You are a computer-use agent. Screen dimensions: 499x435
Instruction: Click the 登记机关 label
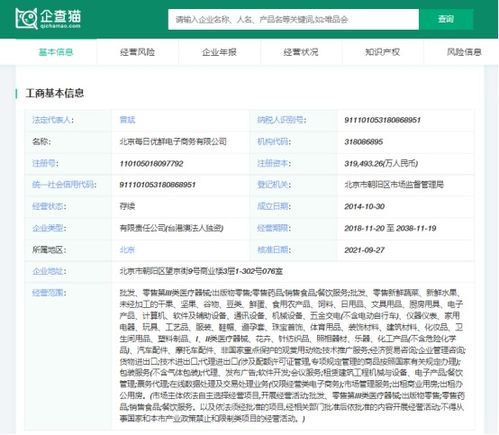click(274, 185)
